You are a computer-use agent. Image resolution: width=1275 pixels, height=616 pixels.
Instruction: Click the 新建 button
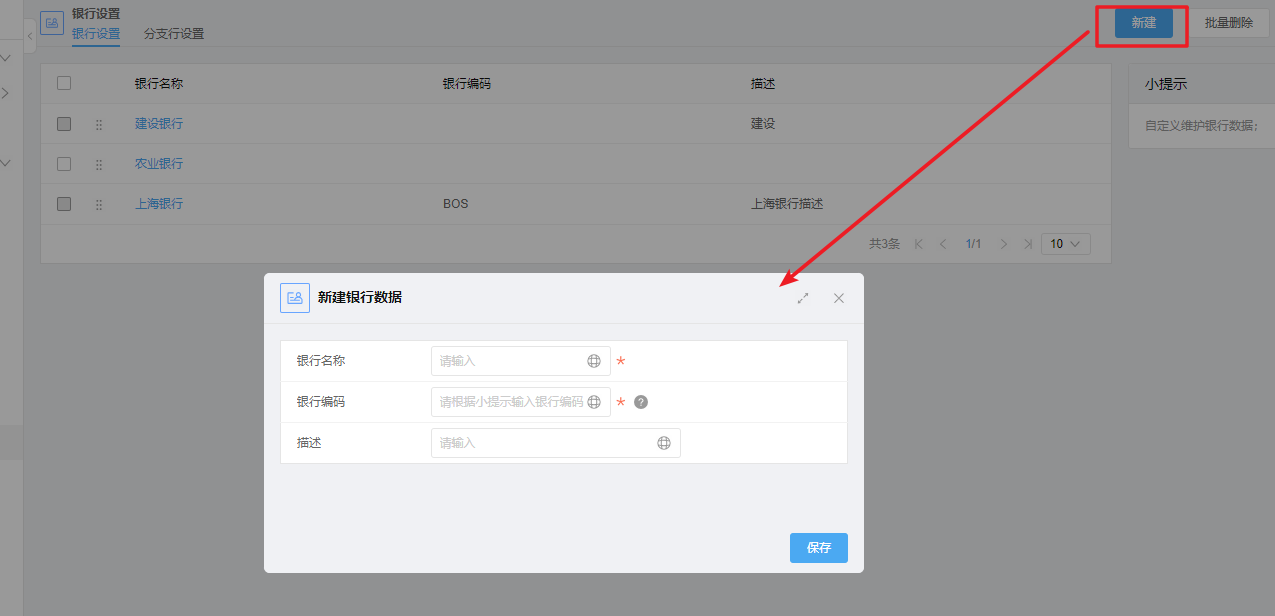point(1144,22)
